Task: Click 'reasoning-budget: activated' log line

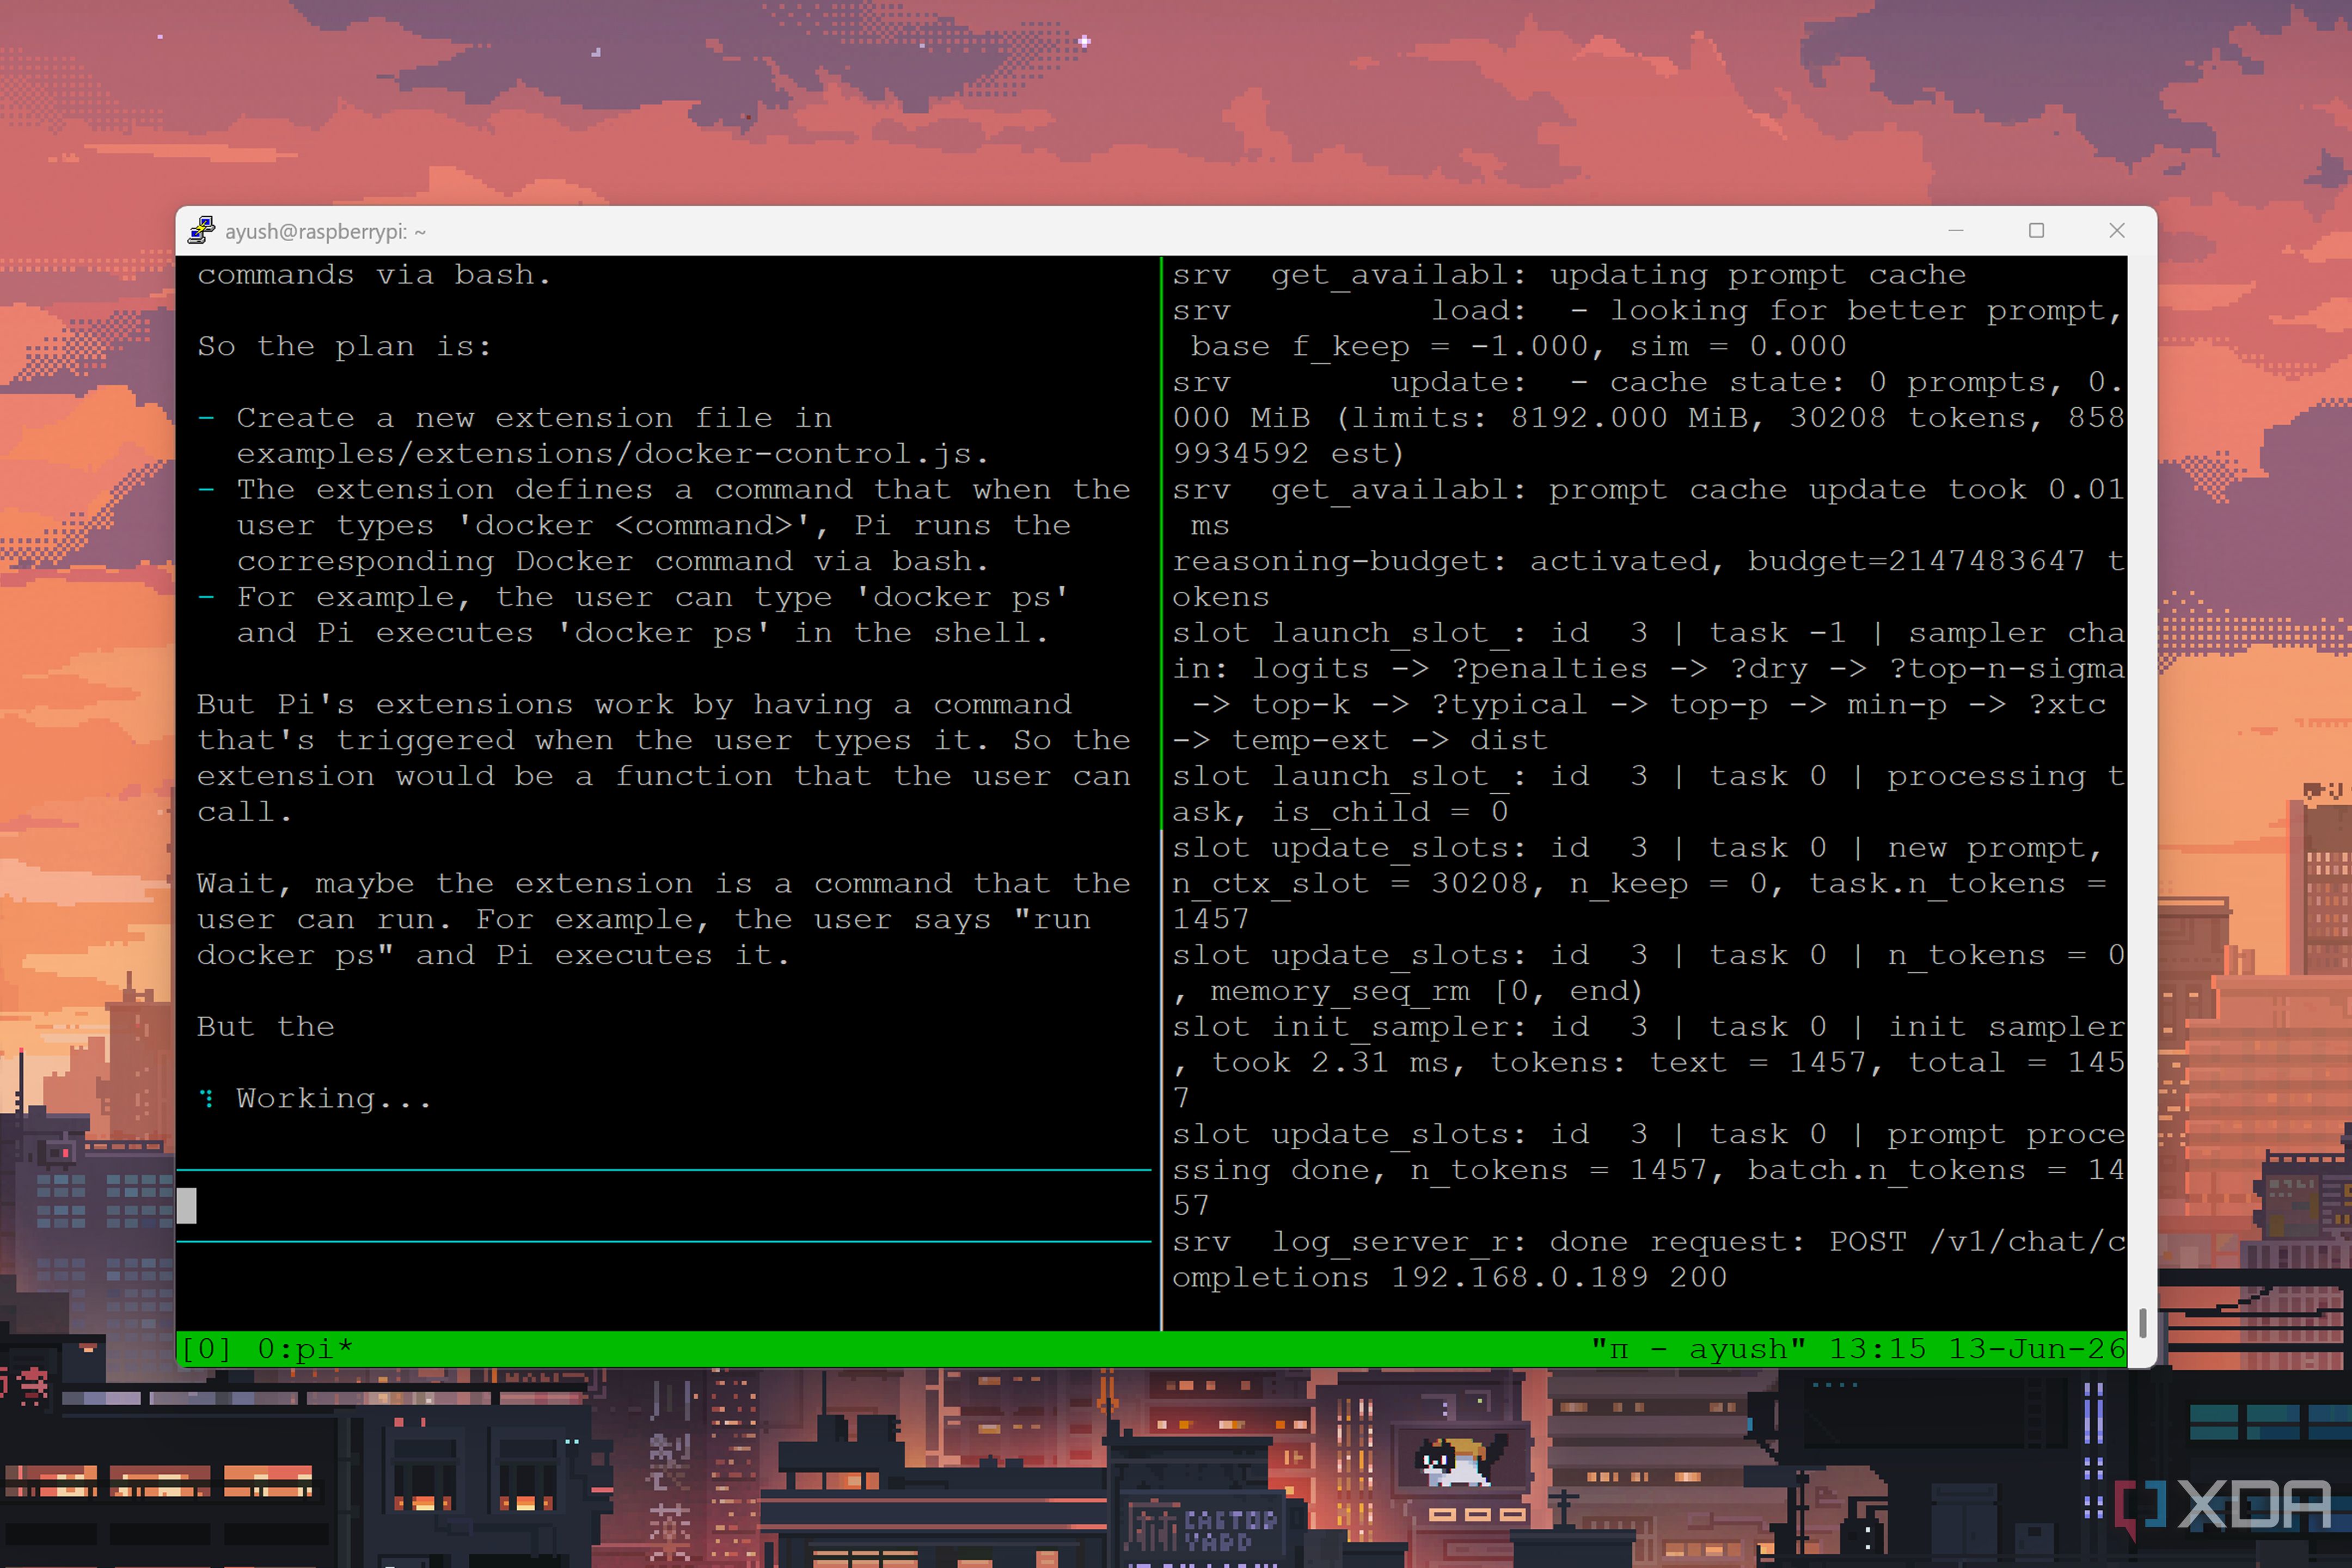Action: click(1648, 561)
